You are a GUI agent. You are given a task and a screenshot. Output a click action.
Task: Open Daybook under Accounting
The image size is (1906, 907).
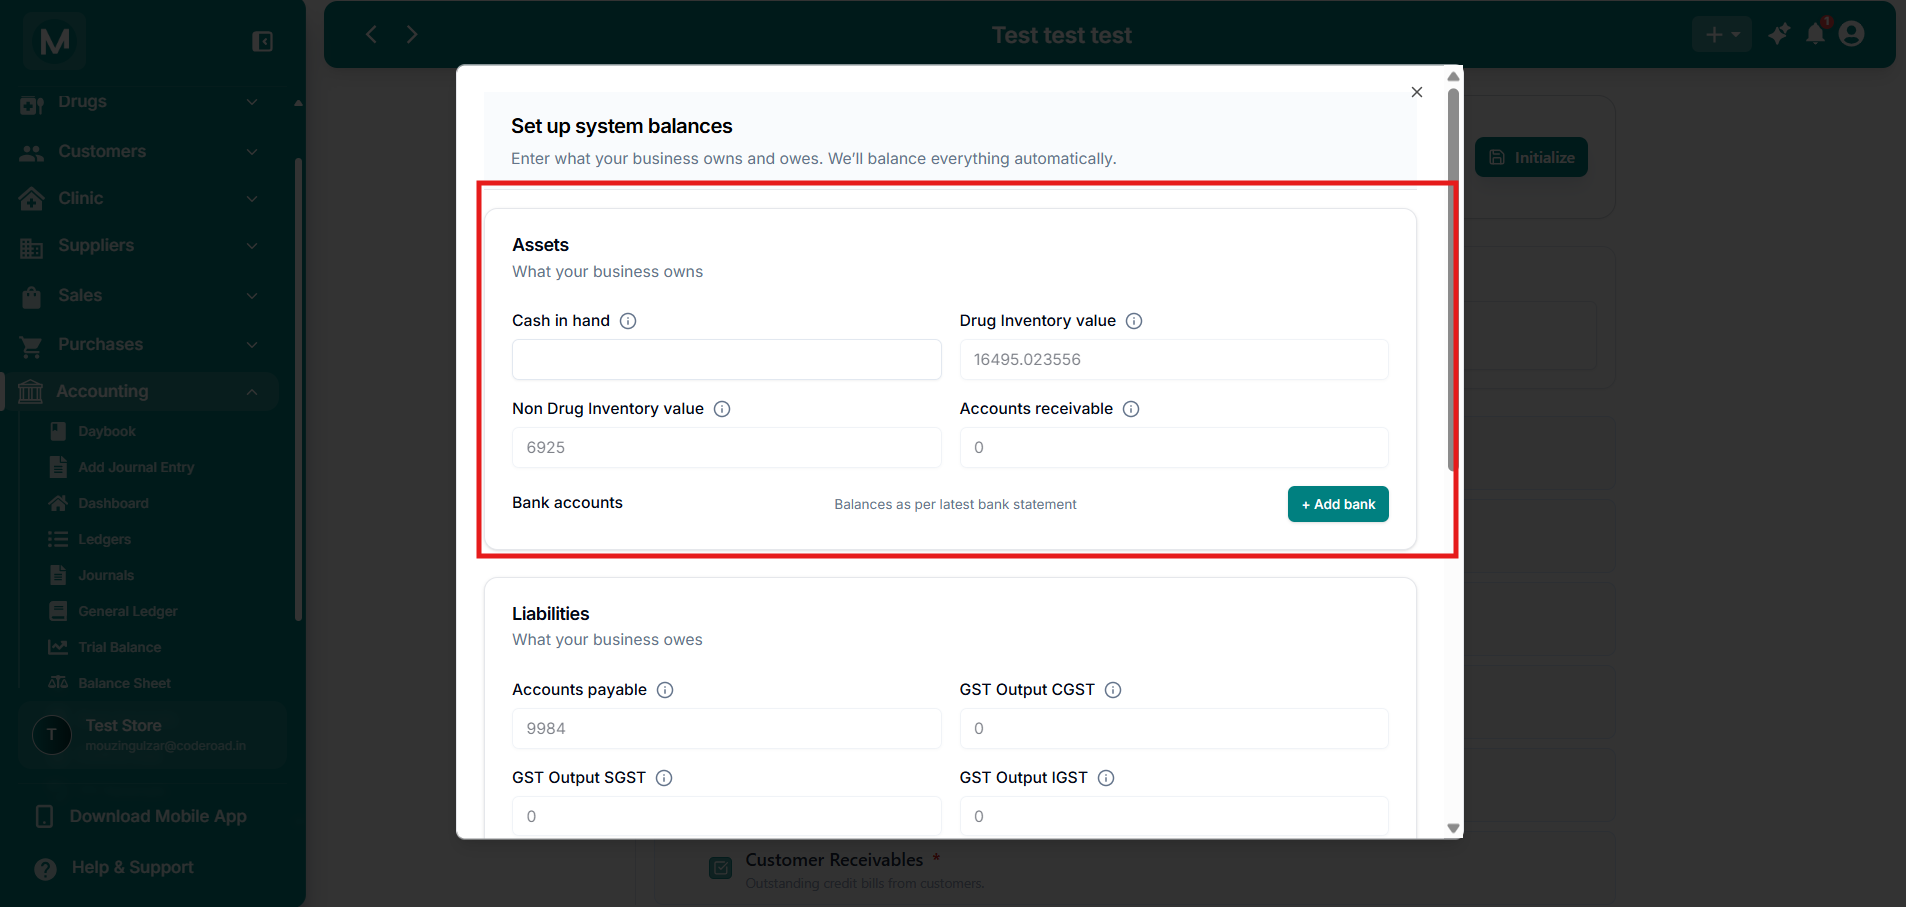(107, 431)
